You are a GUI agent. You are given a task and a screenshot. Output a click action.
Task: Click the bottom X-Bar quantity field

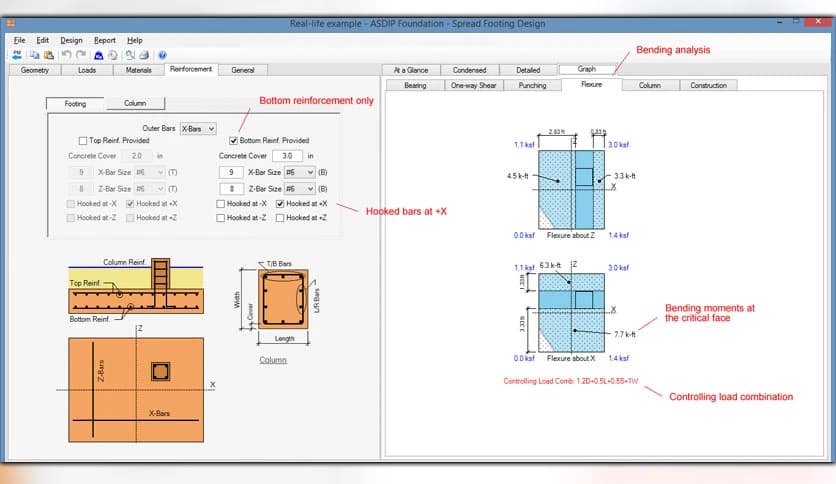pyautogui.click(x=231, y=172)
